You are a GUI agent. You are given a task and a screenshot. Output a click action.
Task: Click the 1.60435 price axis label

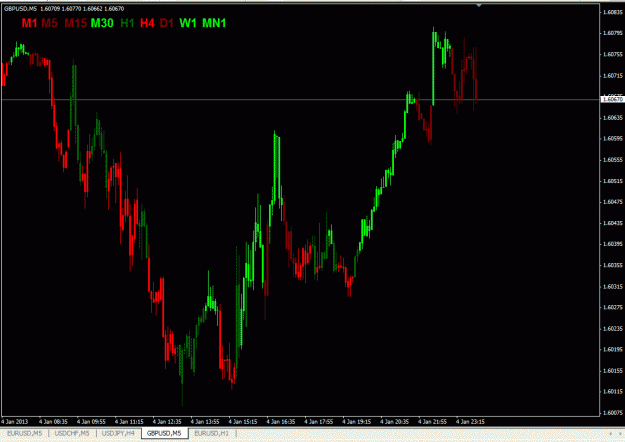(x=613, y=223)
